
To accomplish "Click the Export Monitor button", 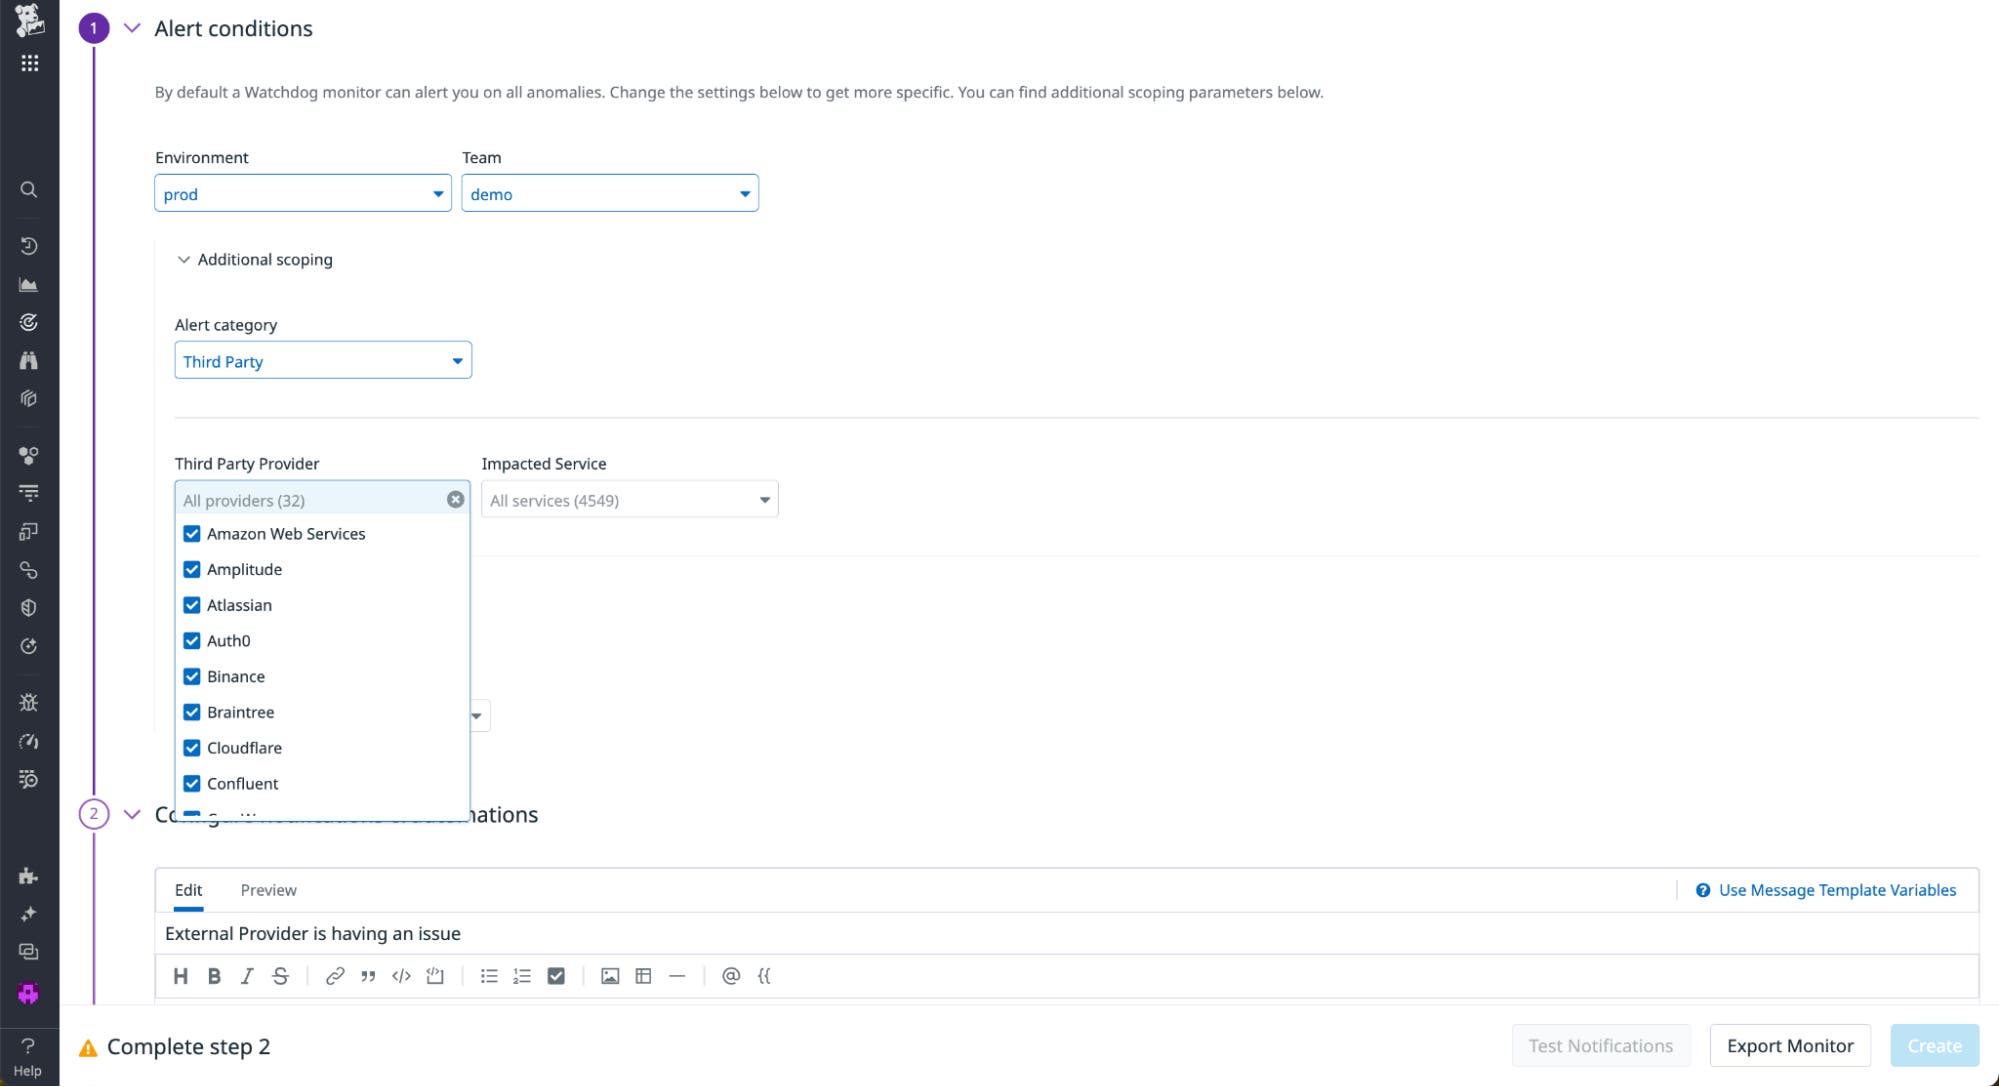I will point(1789,1046).
